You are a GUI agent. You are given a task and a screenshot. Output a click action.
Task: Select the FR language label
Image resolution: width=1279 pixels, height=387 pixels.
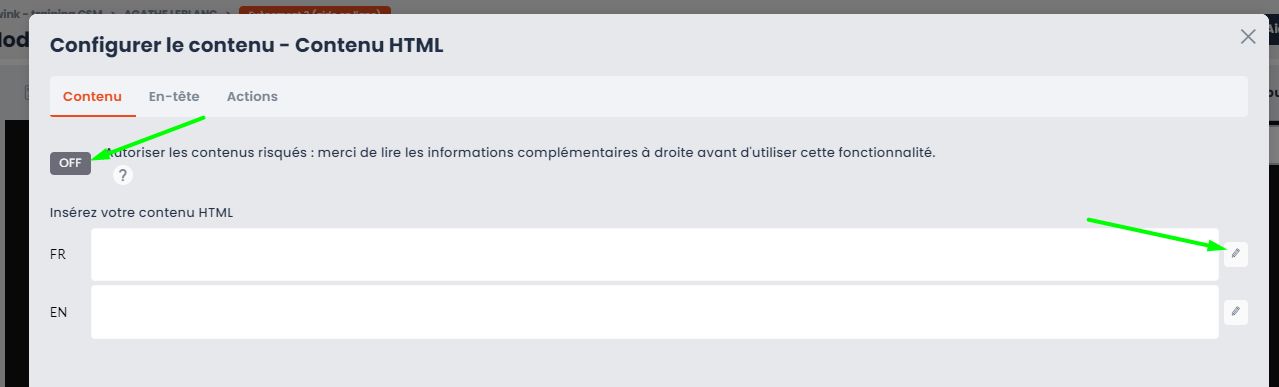tap(58, 254)
